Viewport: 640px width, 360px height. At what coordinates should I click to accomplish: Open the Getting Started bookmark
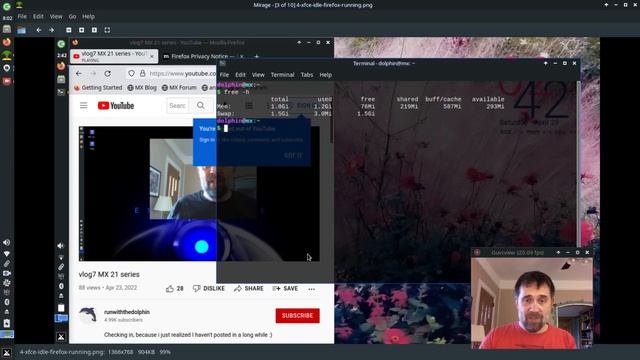(98, 88)
